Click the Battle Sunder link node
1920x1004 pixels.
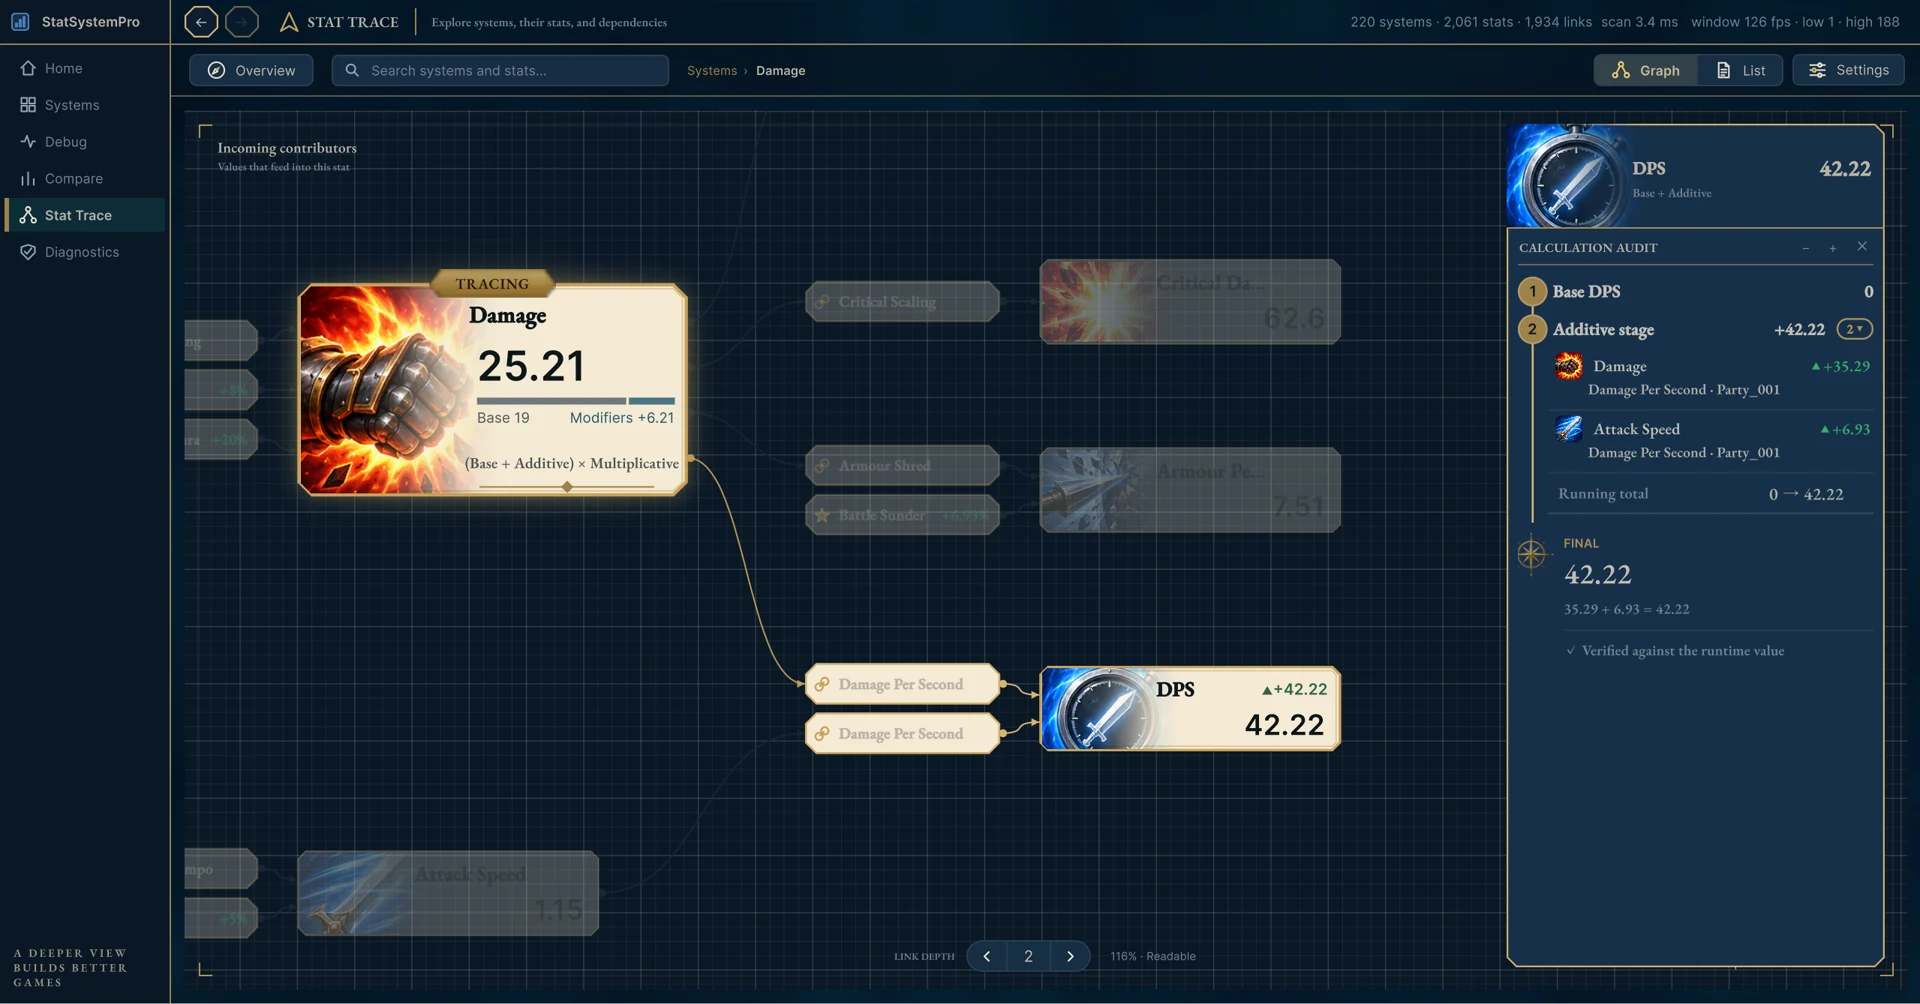(x=902, y=515)
